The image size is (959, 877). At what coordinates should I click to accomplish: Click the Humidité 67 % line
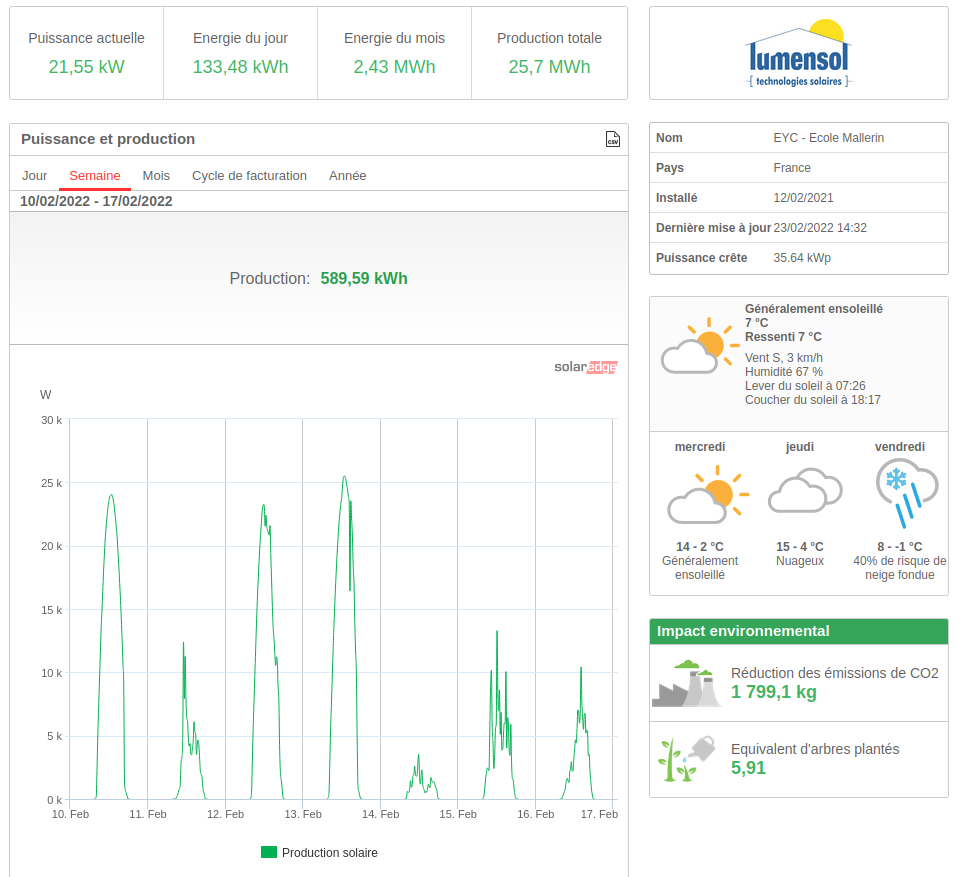[783, 372]
